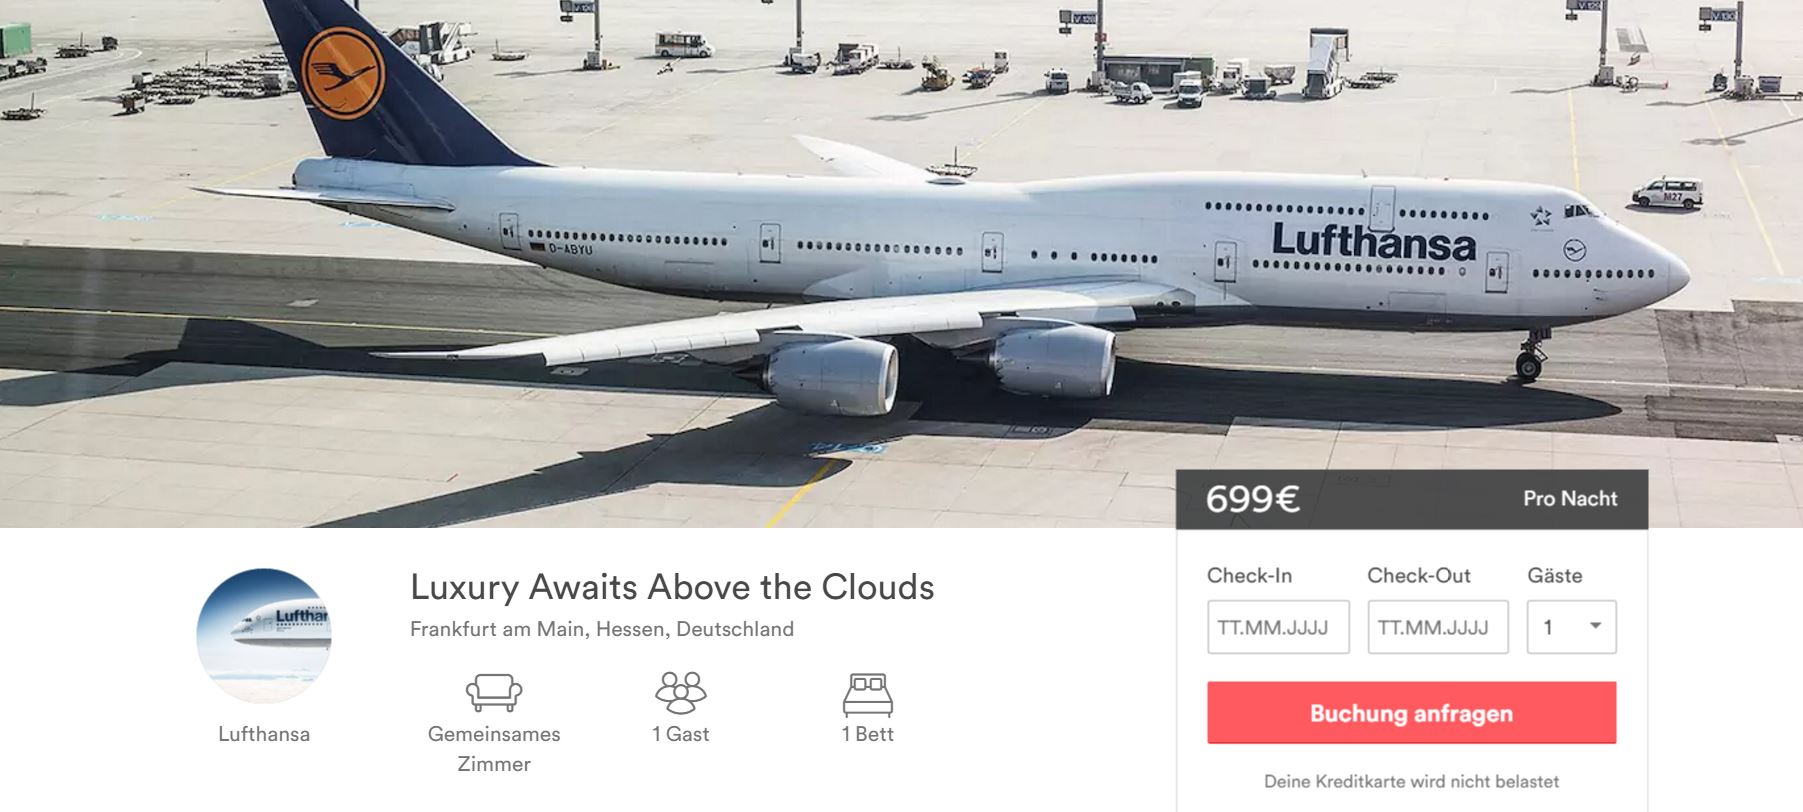Click the 699€ price label
Viewport: 1803px width, 812px height.
(1252, 498)
